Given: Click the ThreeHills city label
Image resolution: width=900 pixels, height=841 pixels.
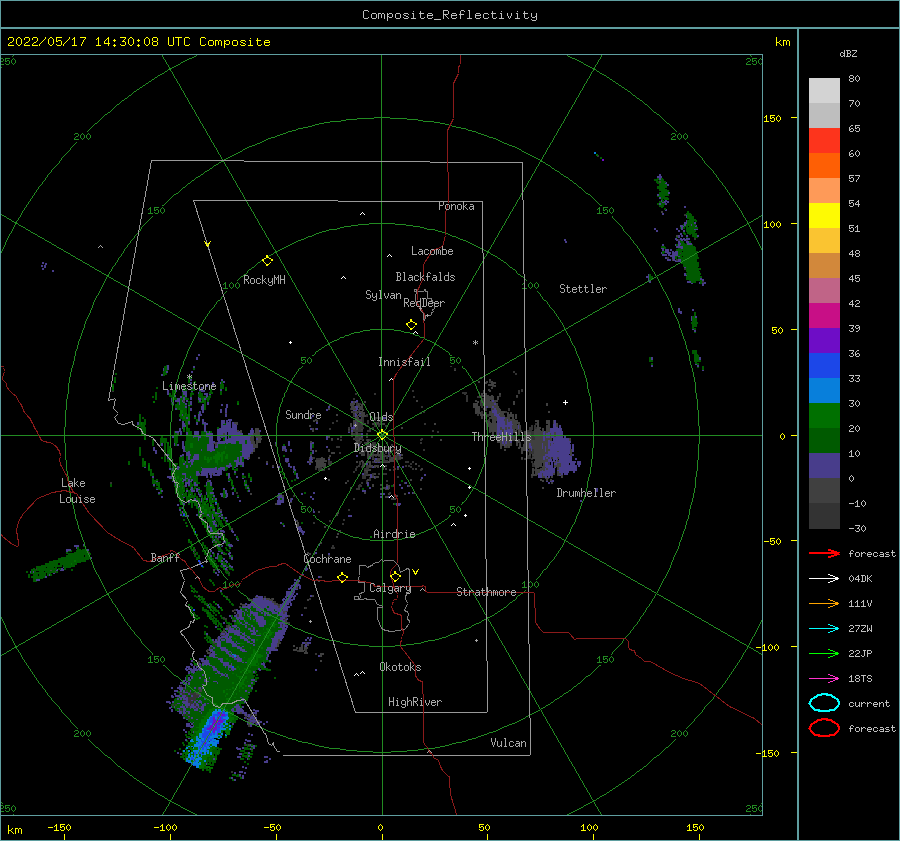Looking at the screenshot, I should pyautogui.click(x=502, y=437).
